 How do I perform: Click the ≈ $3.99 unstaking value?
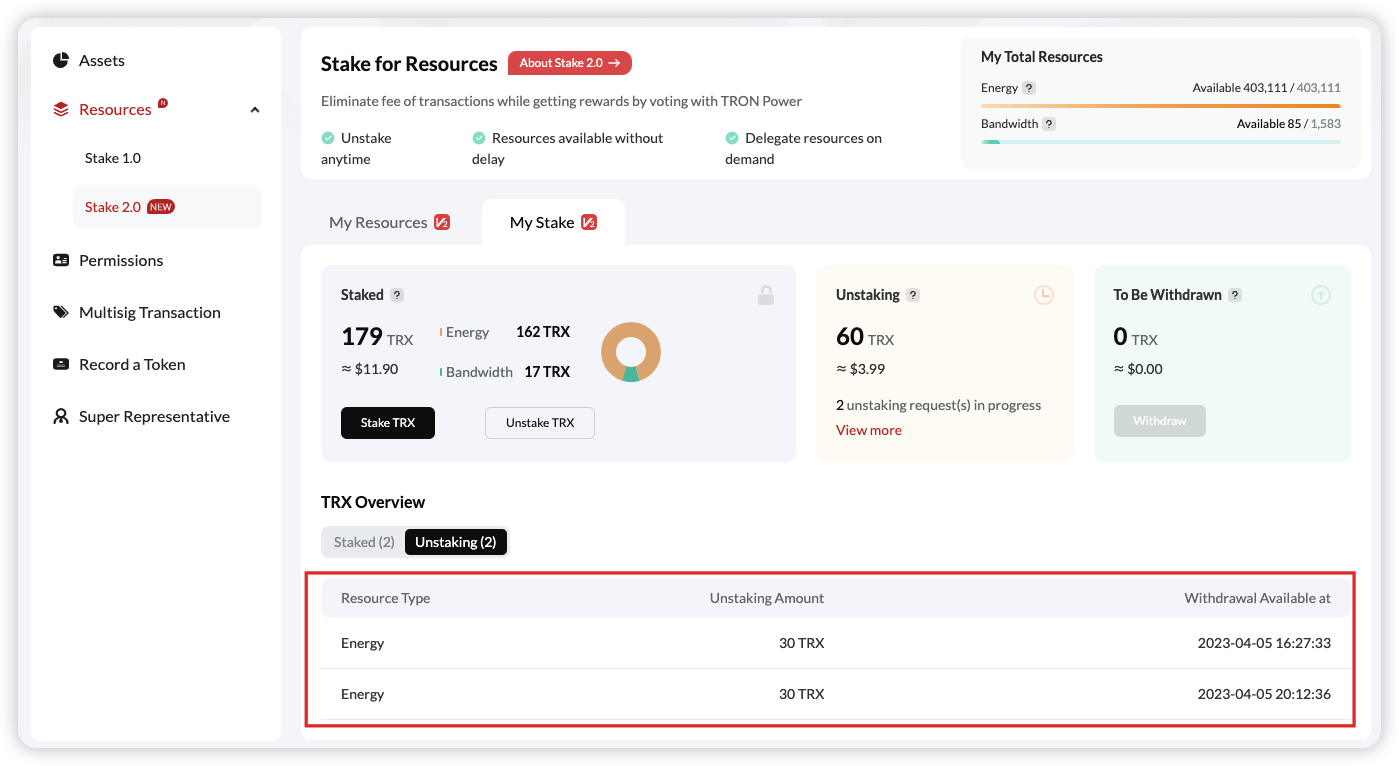click(x=861, y=369)
